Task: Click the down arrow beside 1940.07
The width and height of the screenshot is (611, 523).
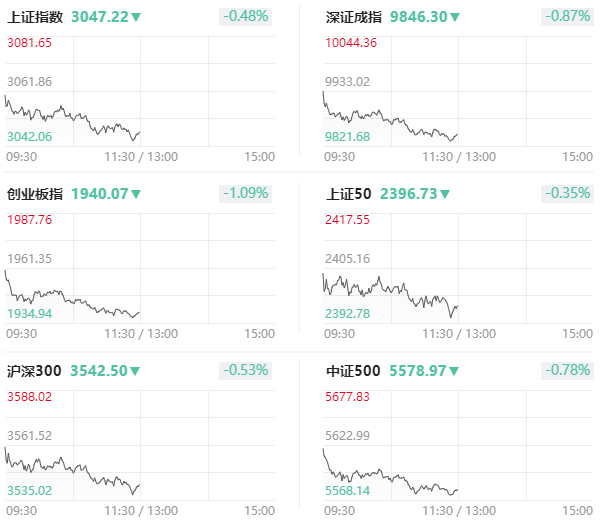Action: tap(136, 194)
